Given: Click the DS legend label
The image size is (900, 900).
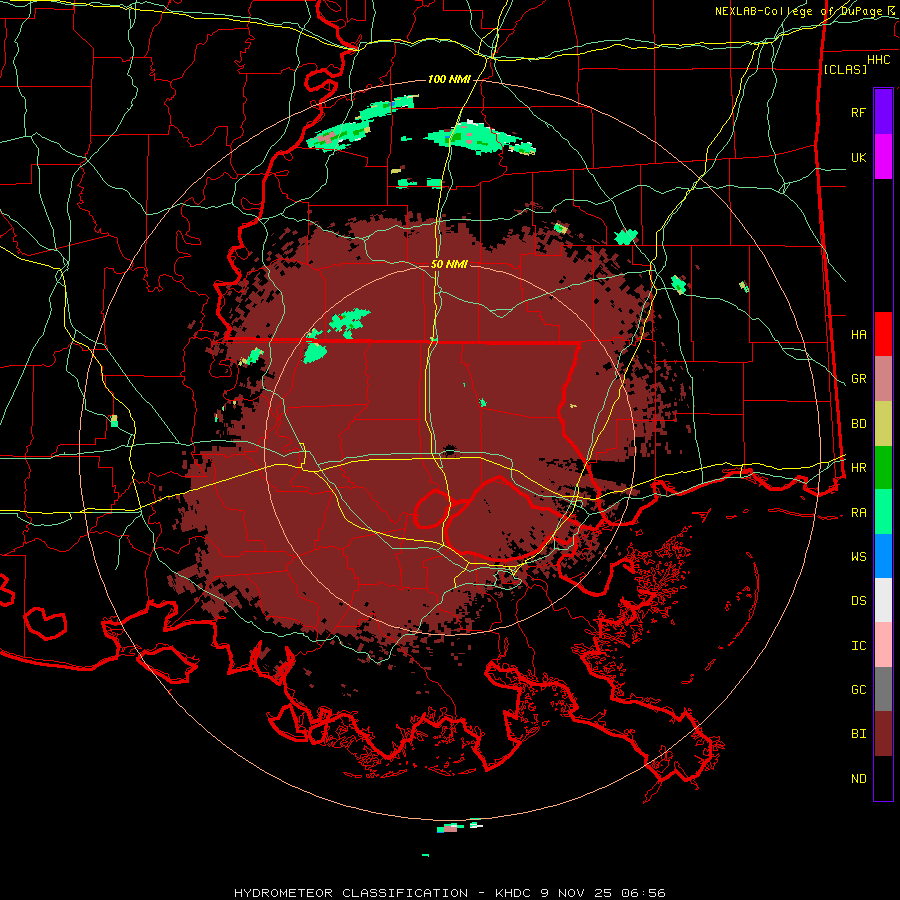Looking at the screenshot, I should coord(858,600).
